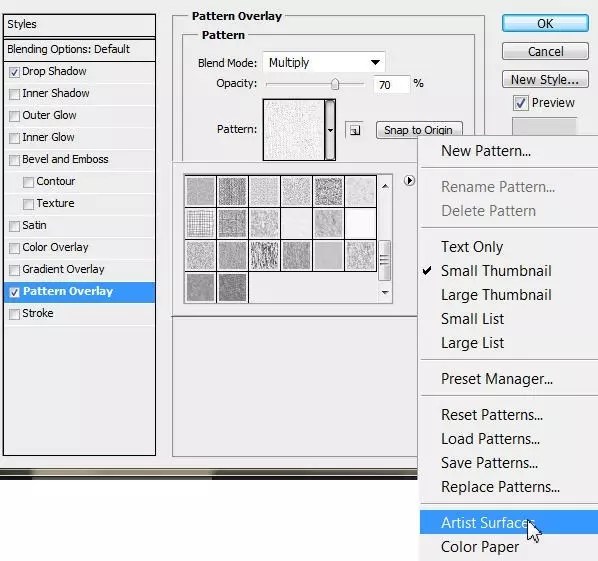The image size is (598, 561).
Task: Enable the Inner Shadow checkbox
Action: [x=14, y=94]
